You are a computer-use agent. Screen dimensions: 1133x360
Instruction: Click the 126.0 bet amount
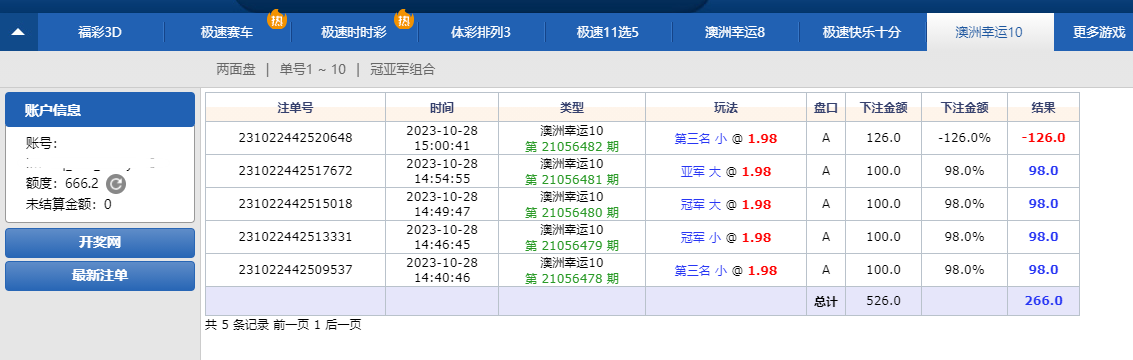(x=883, y=138)
